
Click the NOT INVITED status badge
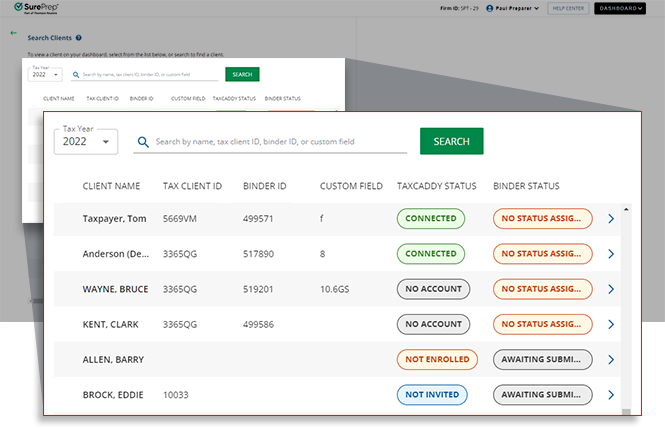(433, 395)
